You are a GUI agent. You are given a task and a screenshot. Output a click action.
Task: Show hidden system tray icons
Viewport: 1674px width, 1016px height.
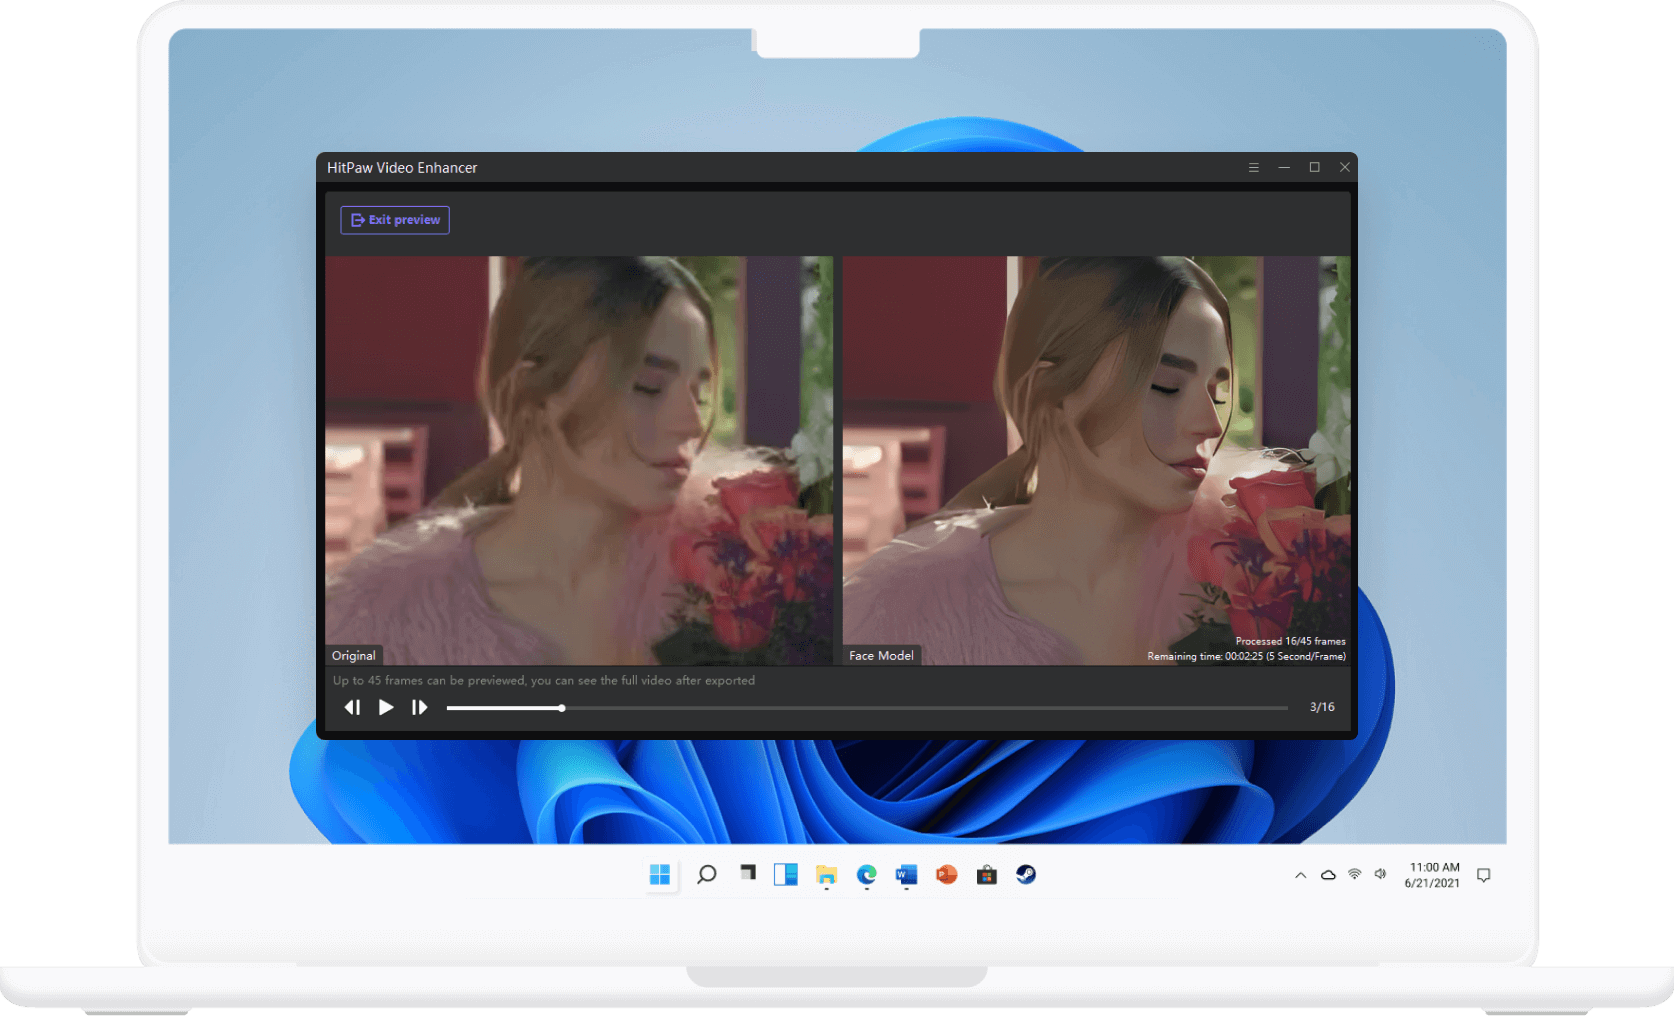coord(1300,875)
